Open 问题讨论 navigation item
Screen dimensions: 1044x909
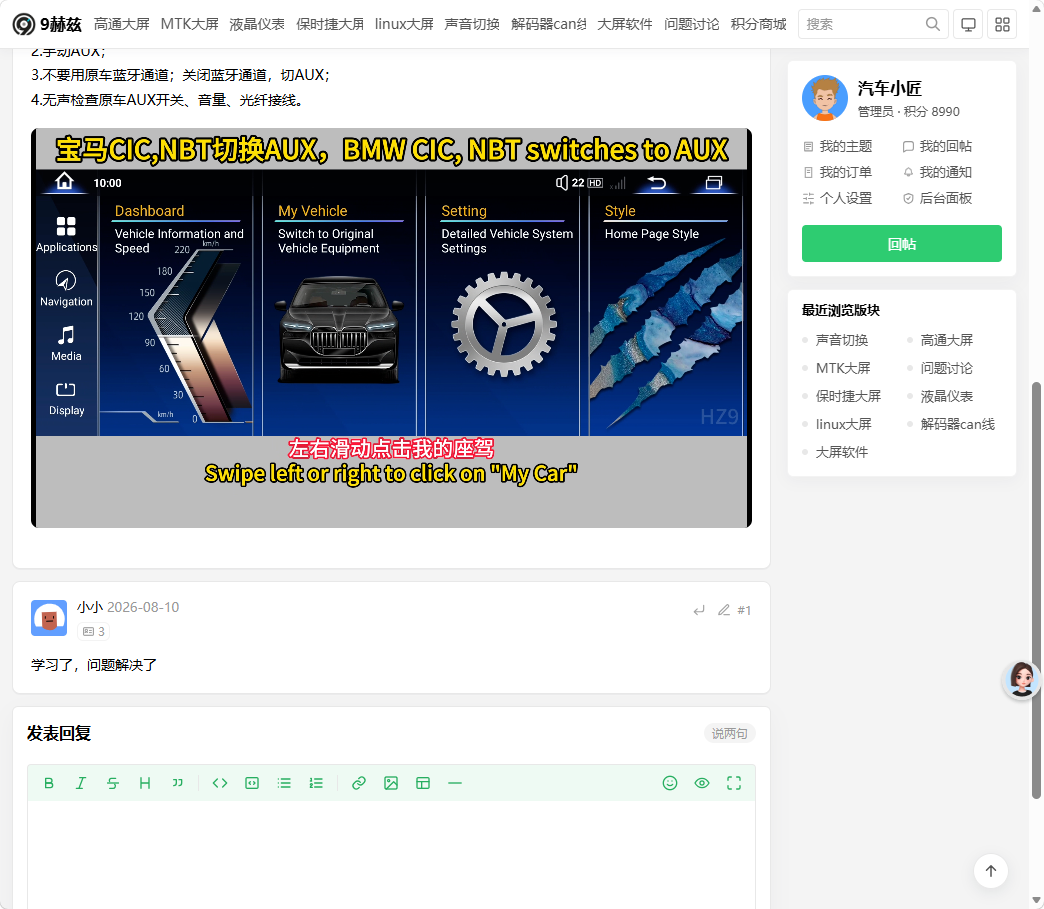[x=692, y=24]
